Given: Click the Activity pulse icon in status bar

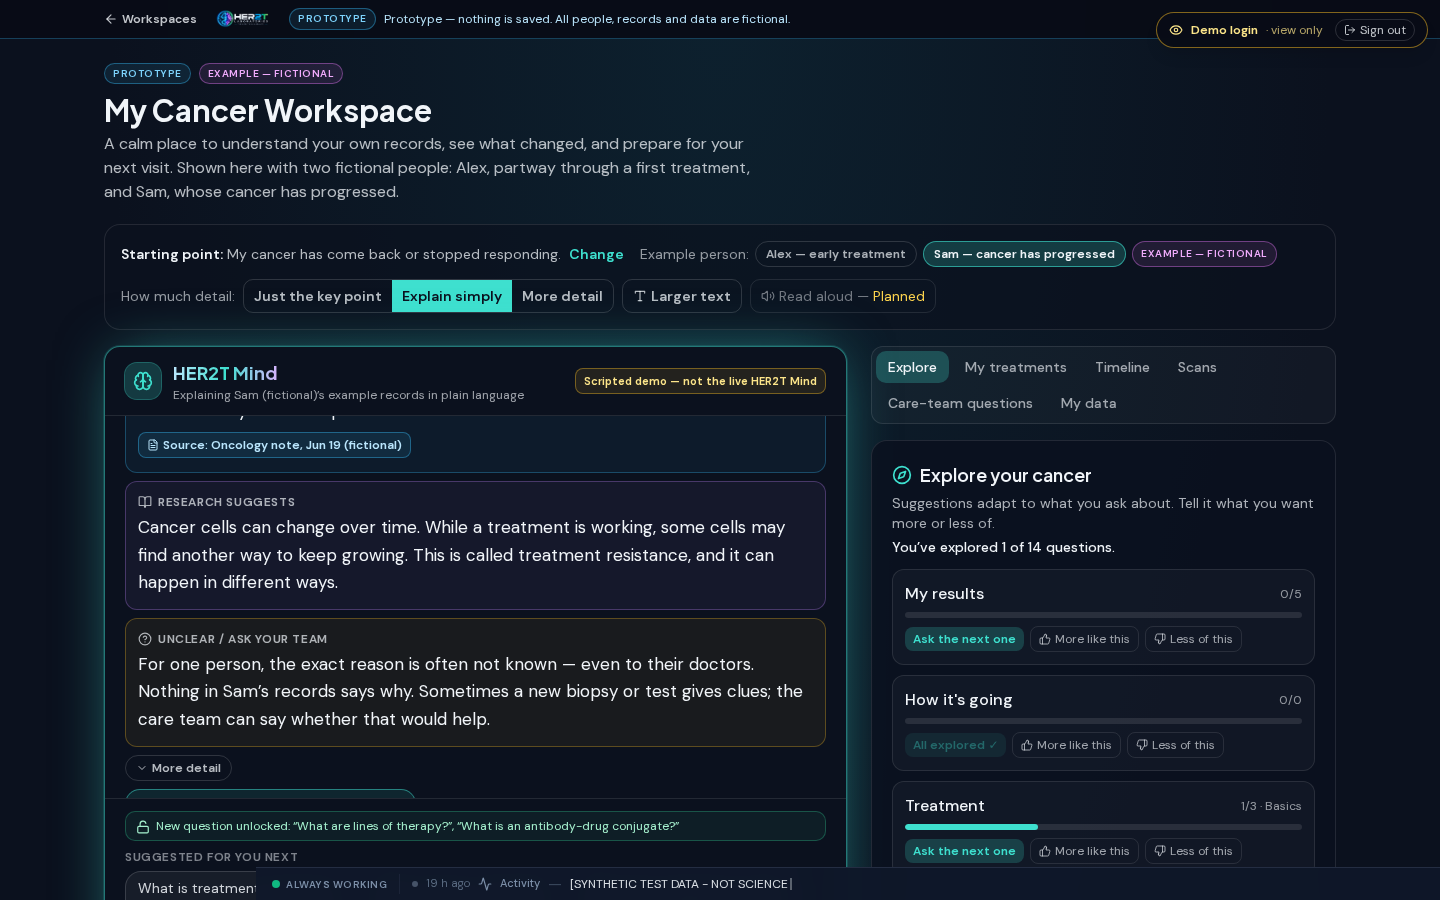Looking at the screenshot, I should pos(485,884).
